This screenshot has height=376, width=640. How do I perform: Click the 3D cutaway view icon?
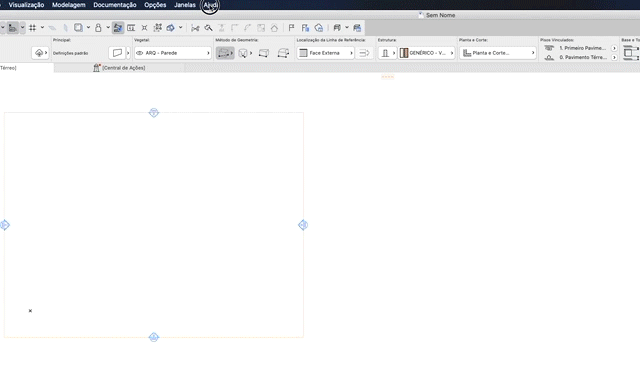pos(171,28)
